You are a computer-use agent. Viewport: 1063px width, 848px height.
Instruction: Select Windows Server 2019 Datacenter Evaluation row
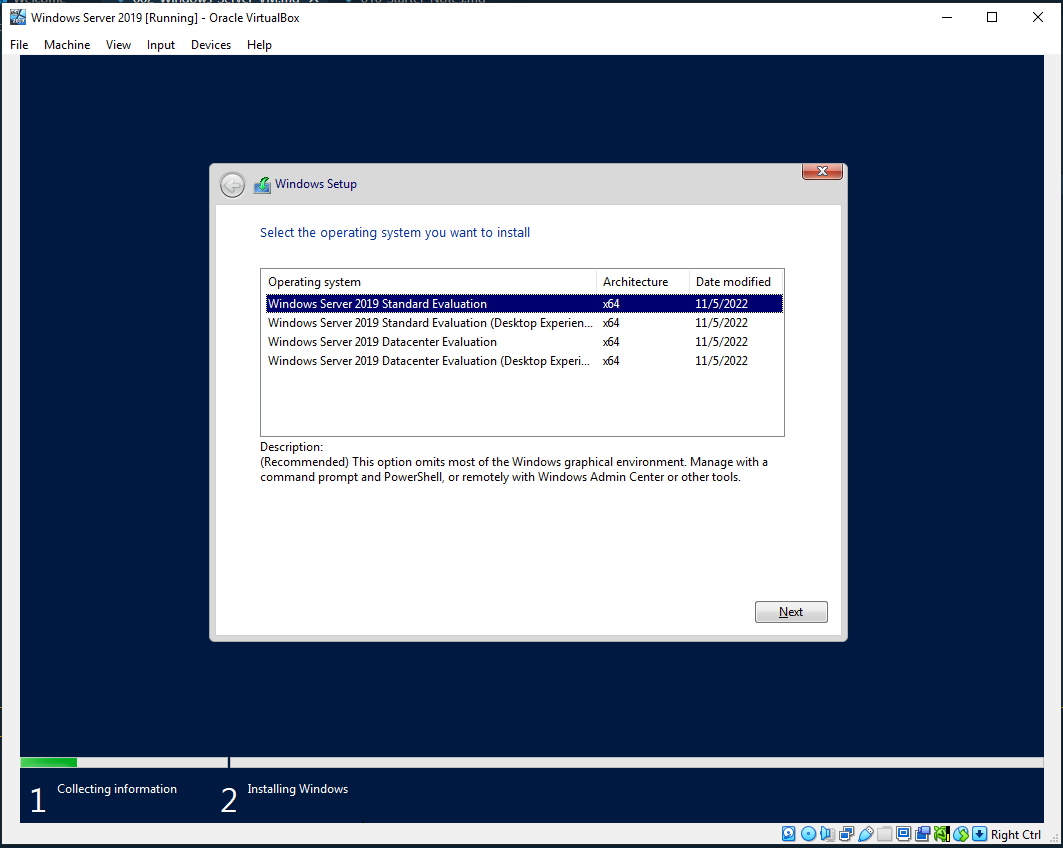[x=524, y=342]
